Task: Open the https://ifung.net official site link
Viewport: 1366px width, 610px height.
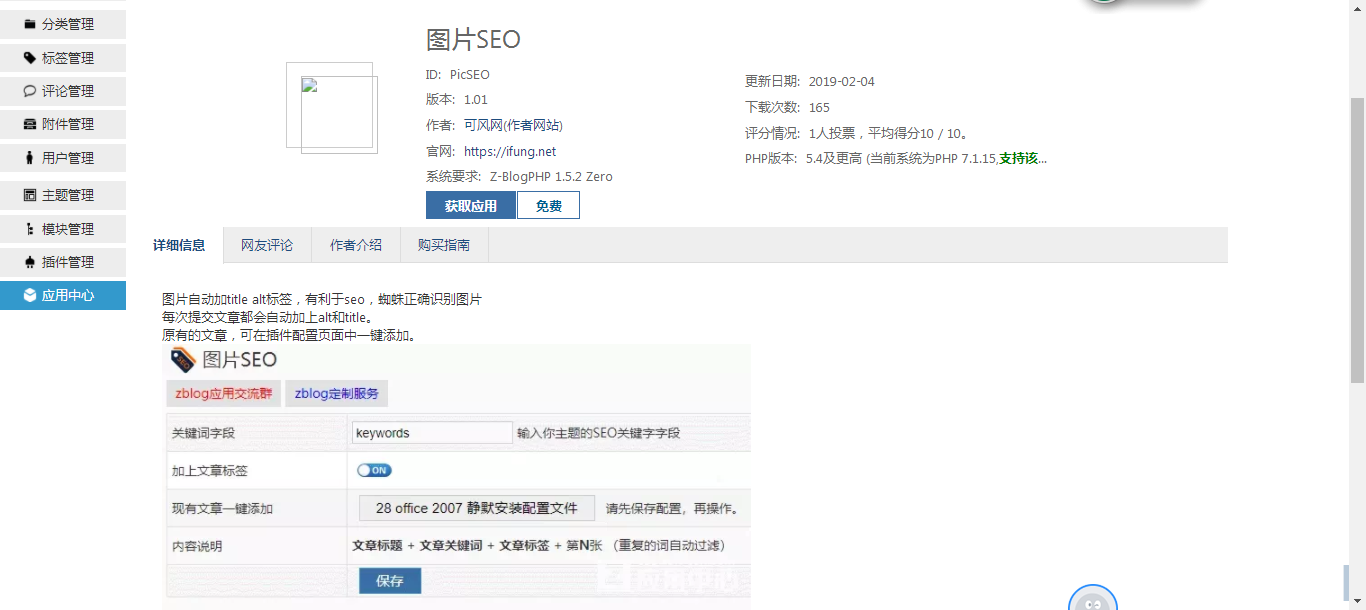Action: 510,152
